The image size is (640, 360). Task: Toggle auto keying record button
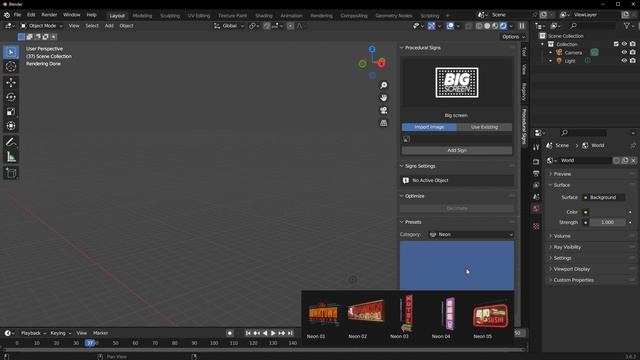pos(230,333)
